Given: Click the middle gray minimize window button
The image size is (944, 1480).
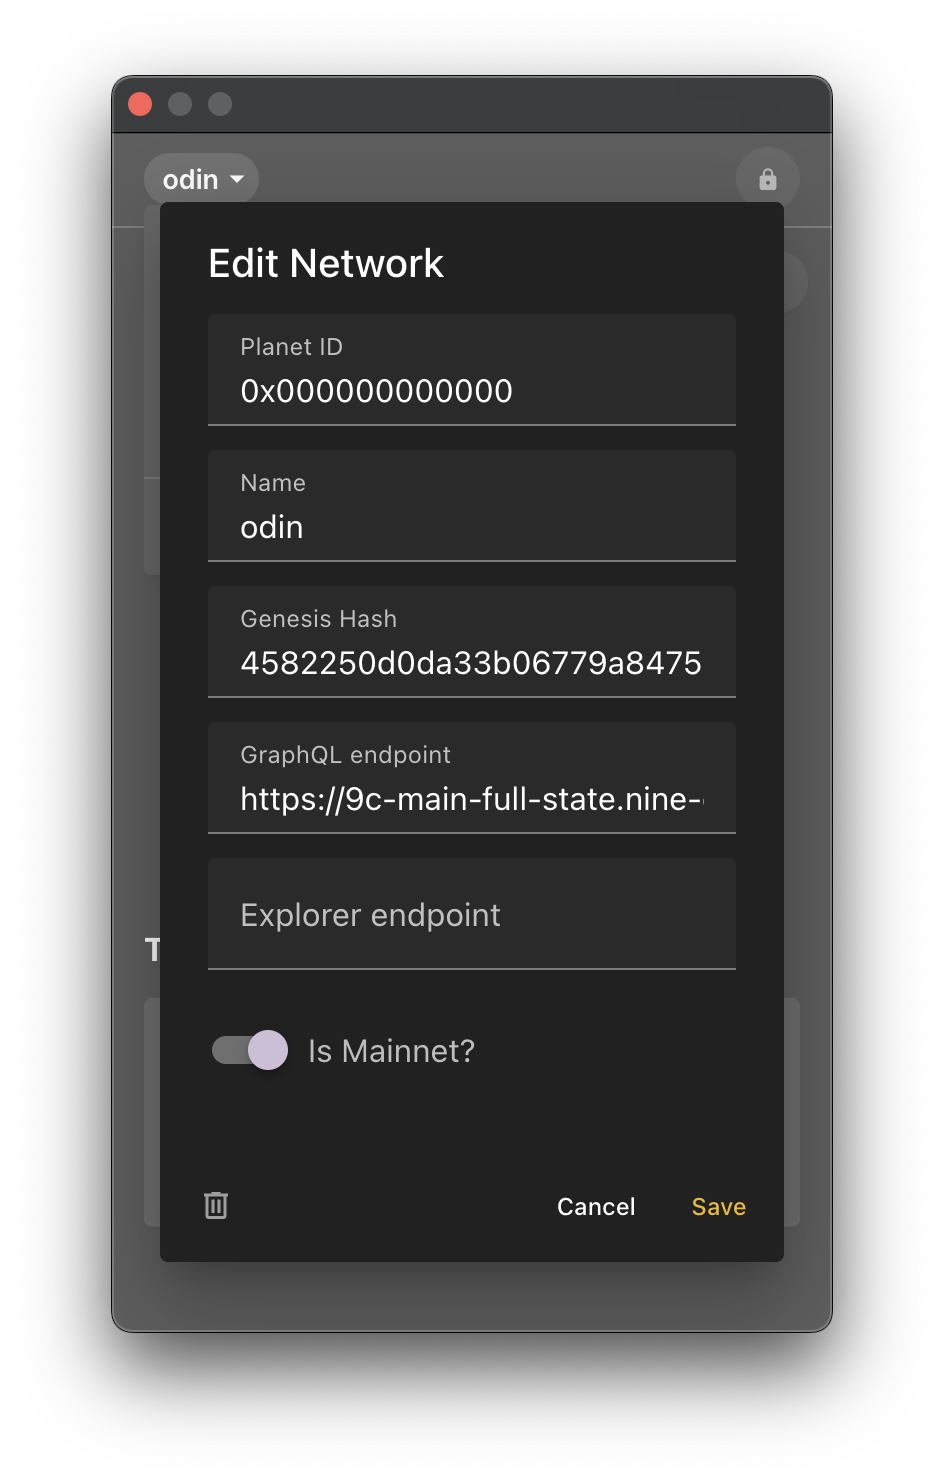Looking at the screenshot, I should (x=180, y=104).
